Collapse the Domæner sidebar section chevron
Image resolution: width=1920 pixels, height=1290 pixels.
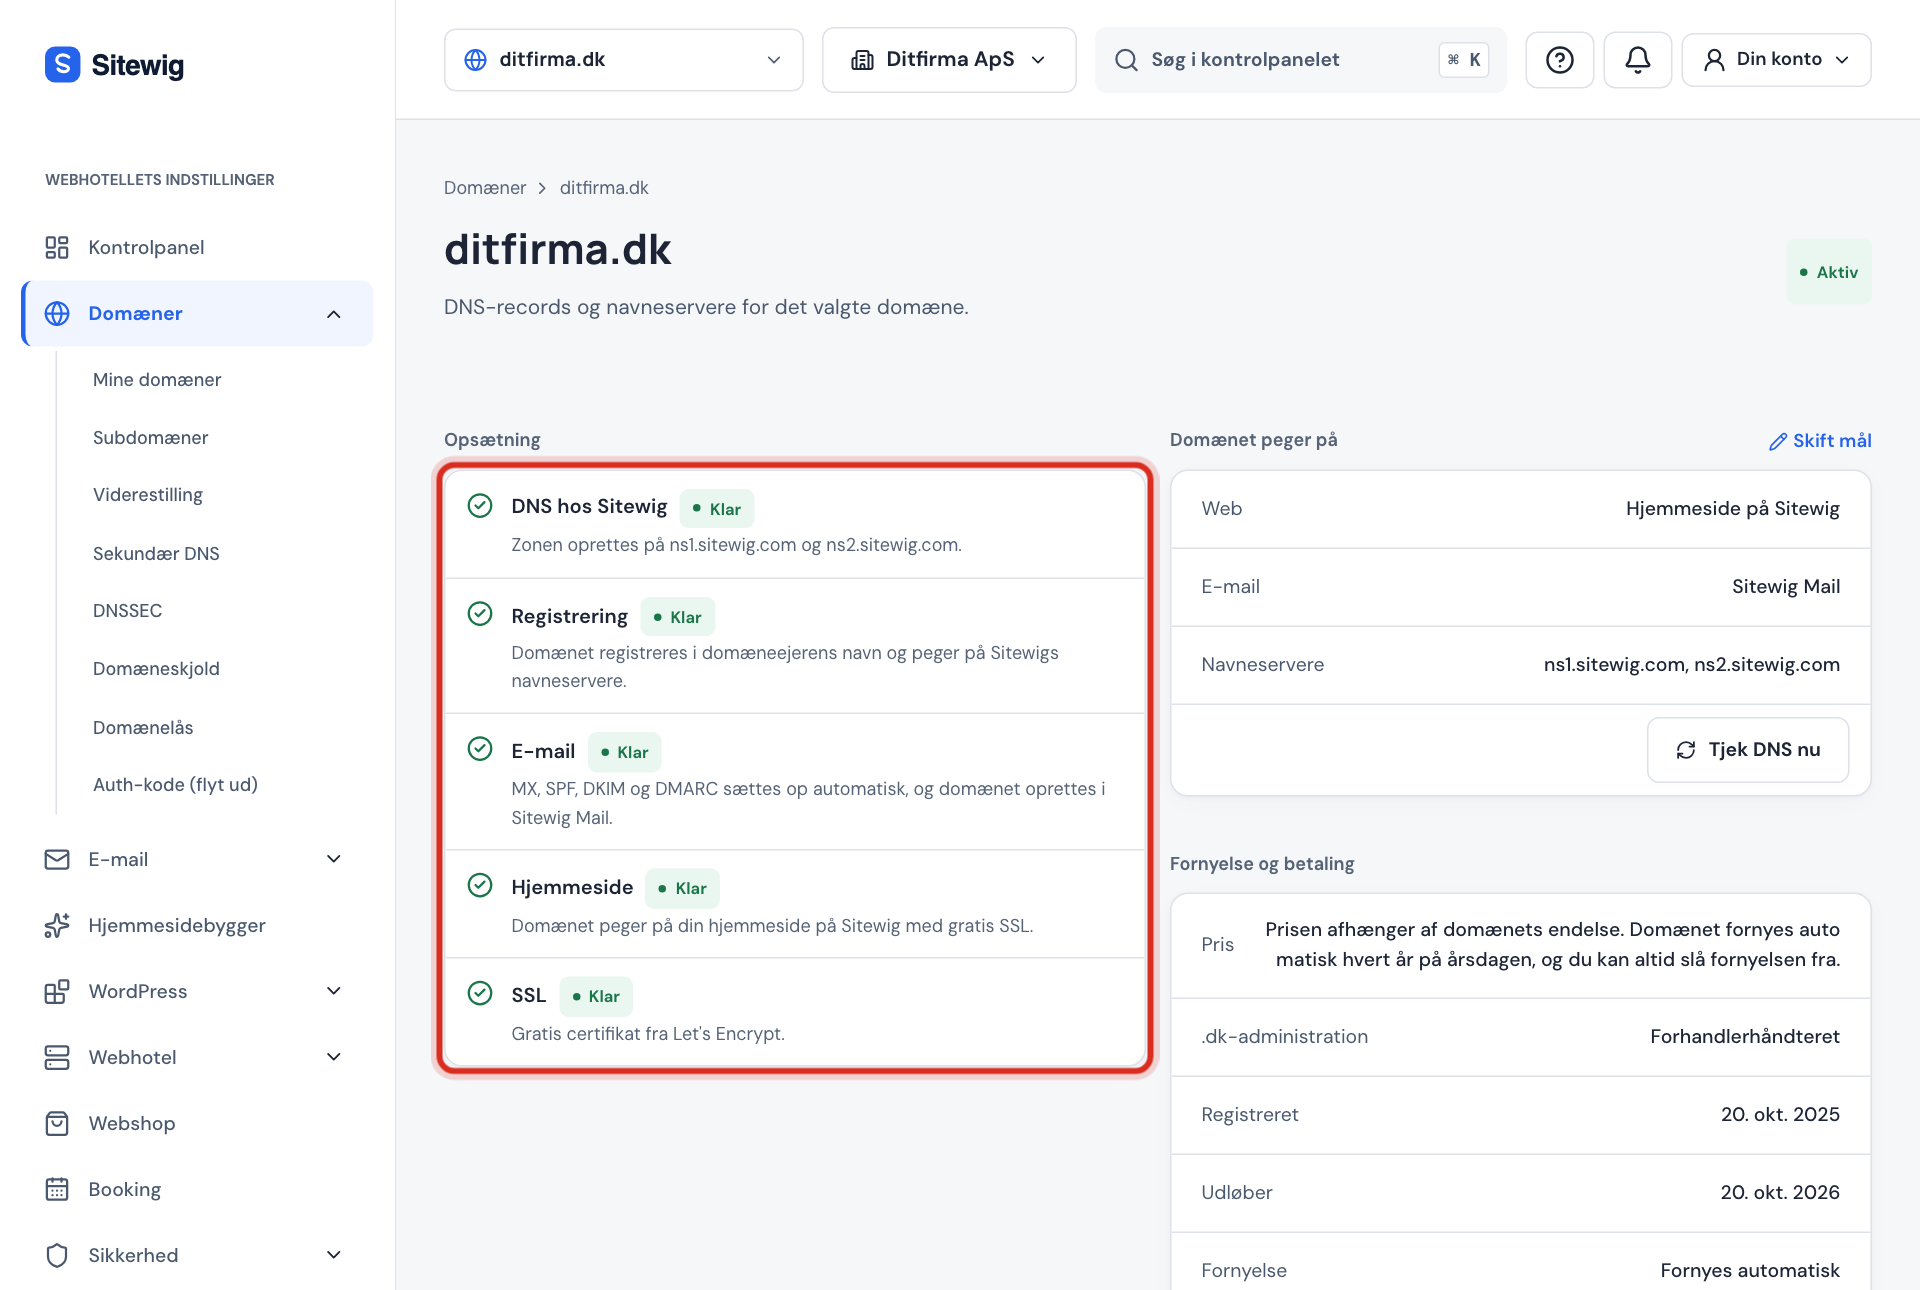click(334, 314)
